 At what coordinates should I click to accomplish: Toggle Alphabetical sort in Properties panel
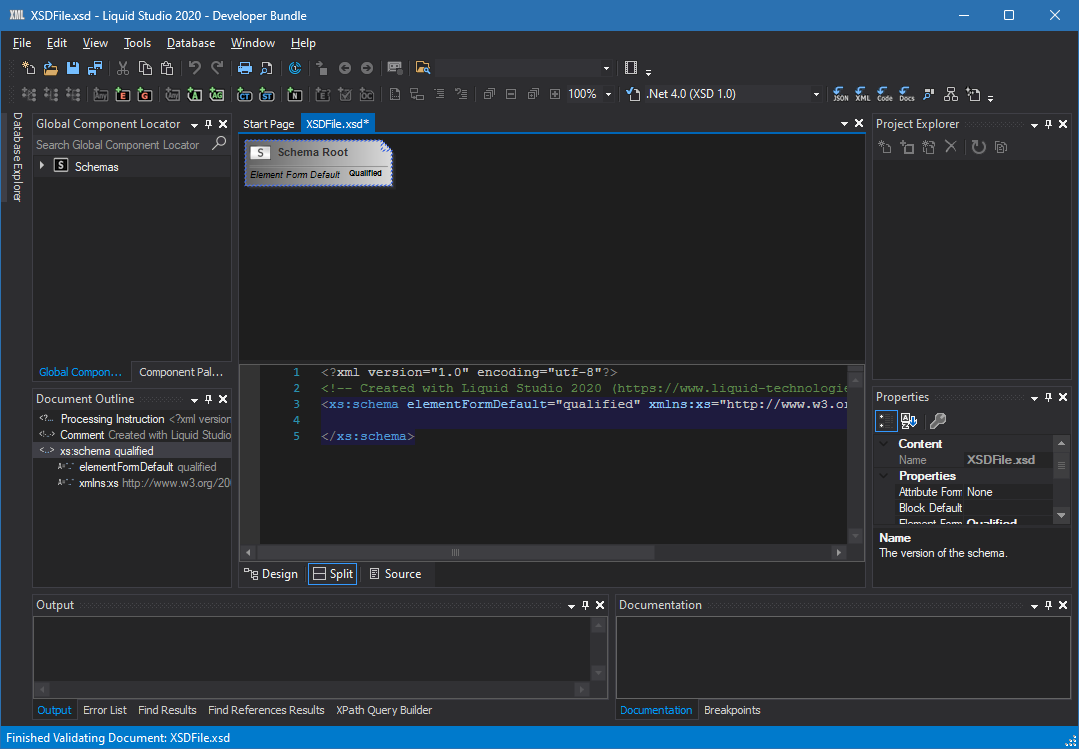point(908,421)
